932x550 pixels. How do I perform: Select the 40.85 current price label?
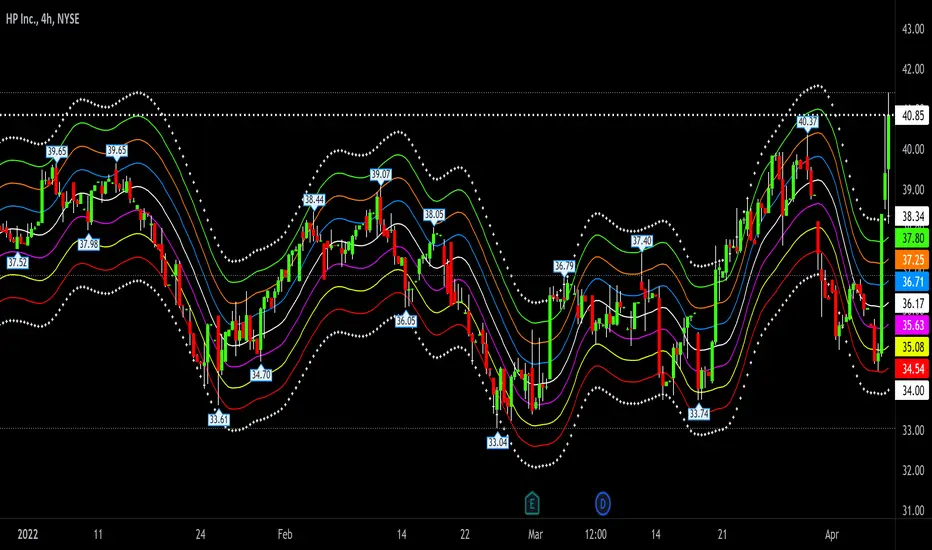(x=912, y=115)
